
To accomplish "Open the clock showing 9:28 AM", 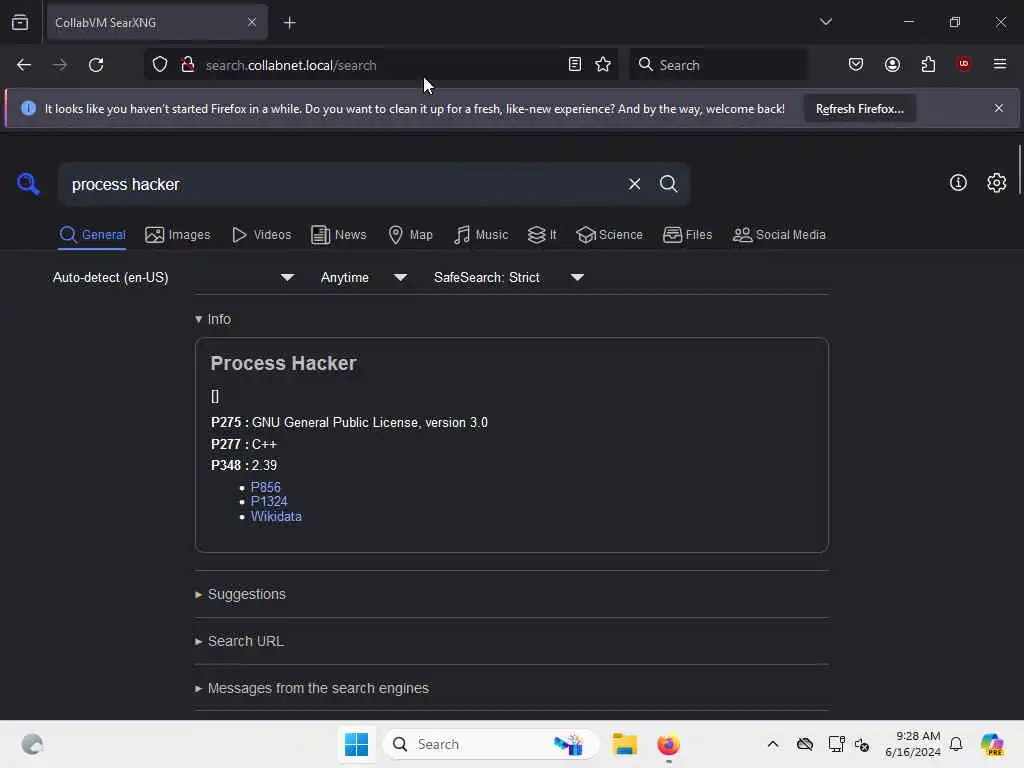I will click(x=912, y=744).
